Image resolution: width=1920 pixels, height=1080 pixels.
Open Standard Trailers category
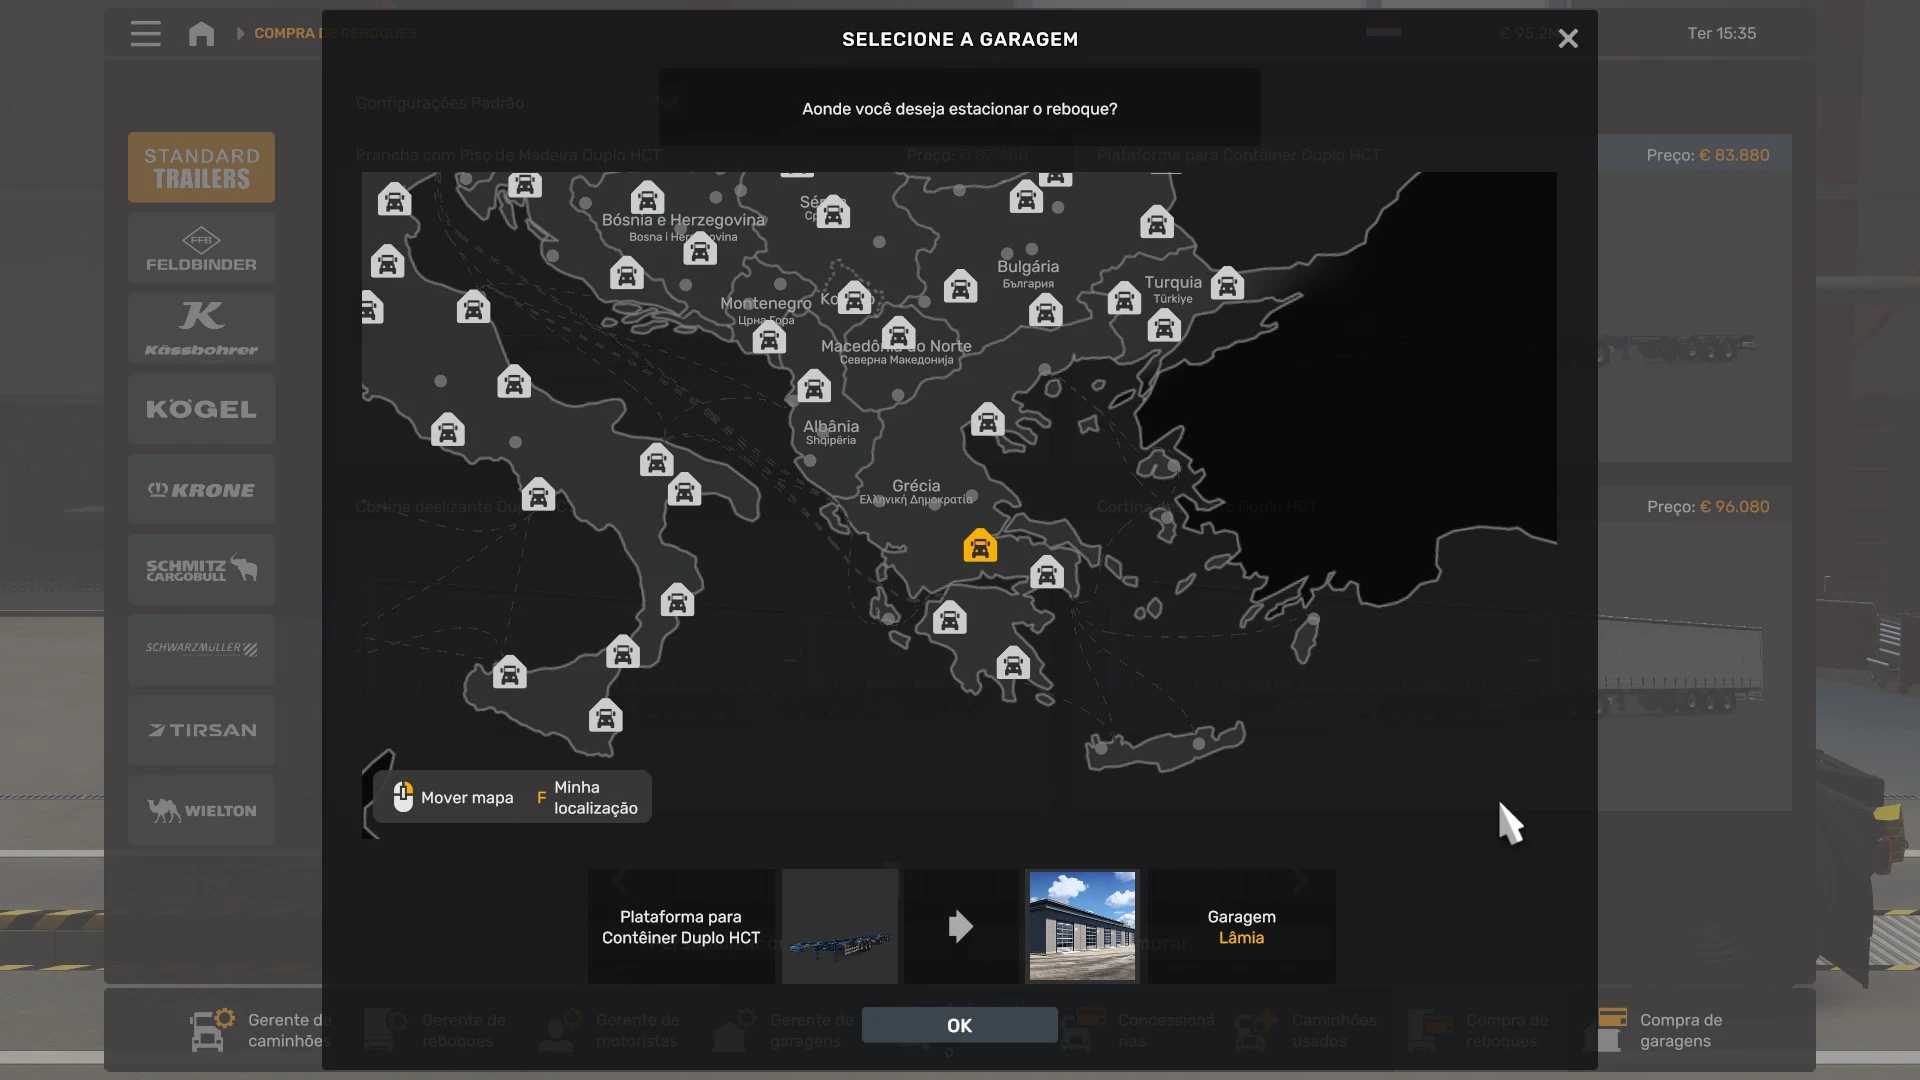201,168
